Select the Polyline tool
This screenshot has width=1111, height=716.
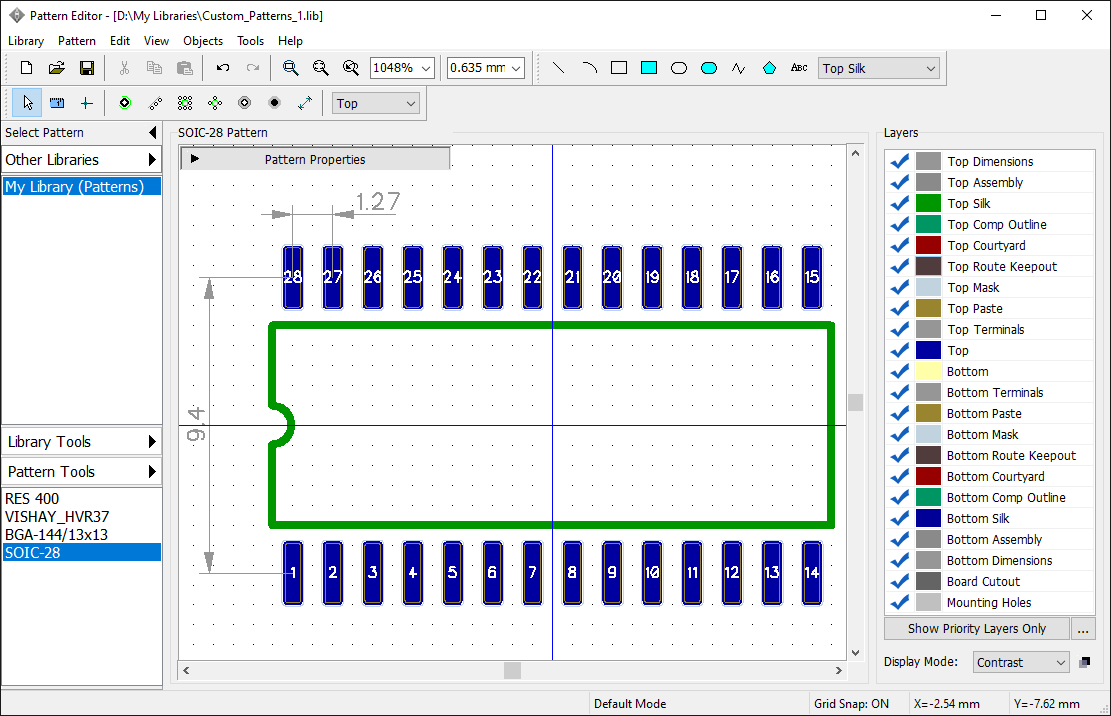coord(739,68)
